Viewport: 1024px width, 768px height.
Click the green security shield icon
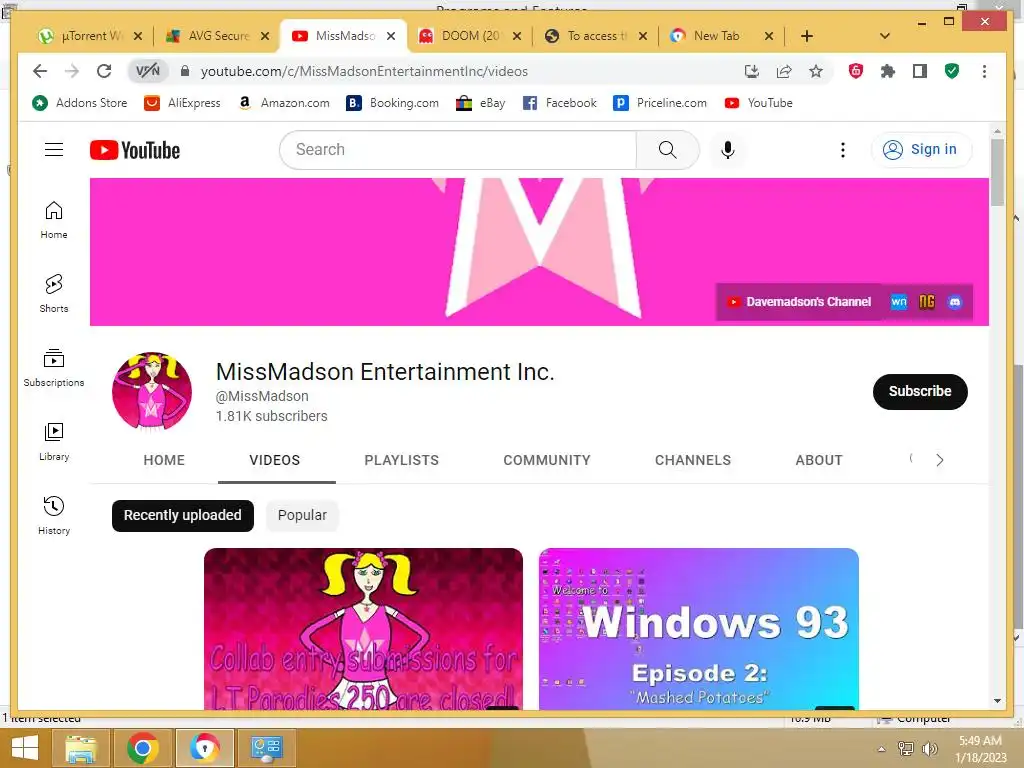pos(952,71)
